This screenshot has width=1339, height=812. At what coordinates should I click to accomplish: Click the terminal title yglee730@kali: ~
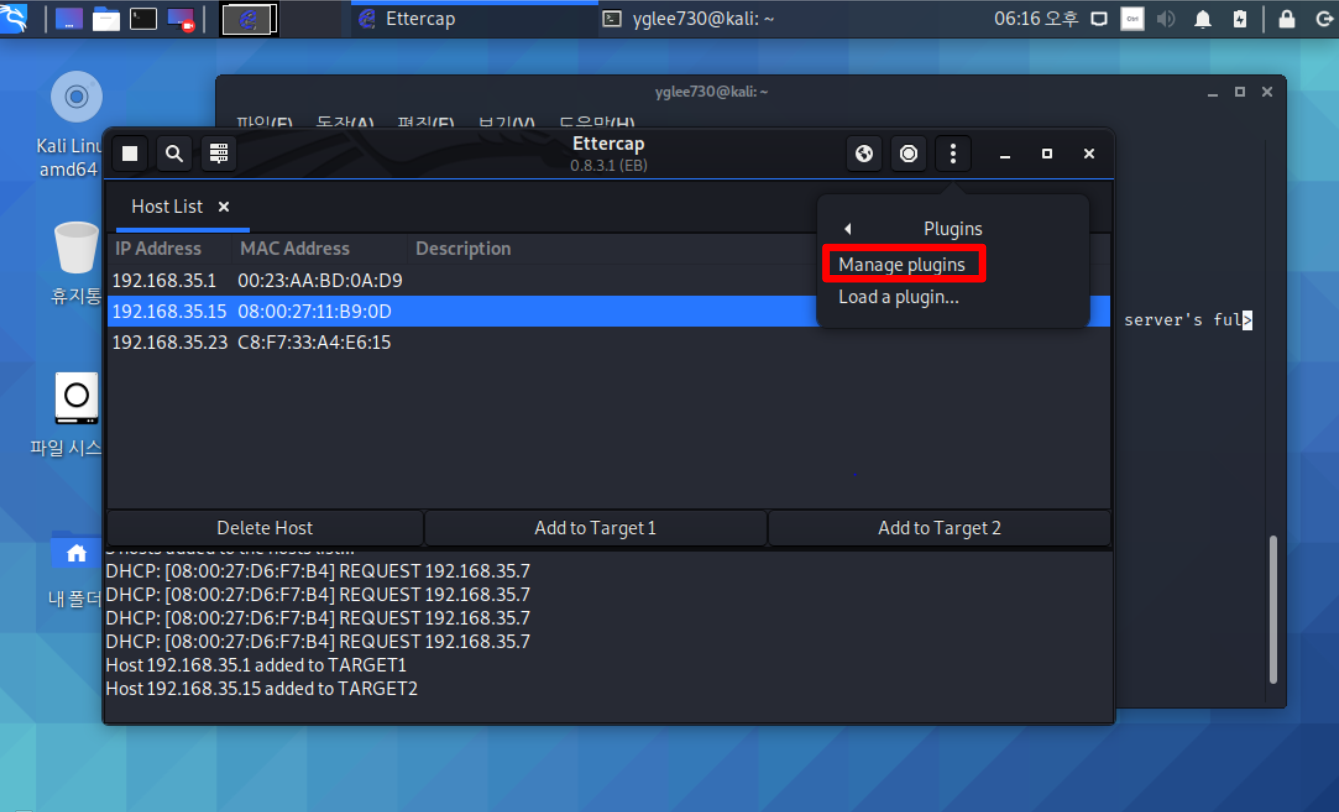711,91
